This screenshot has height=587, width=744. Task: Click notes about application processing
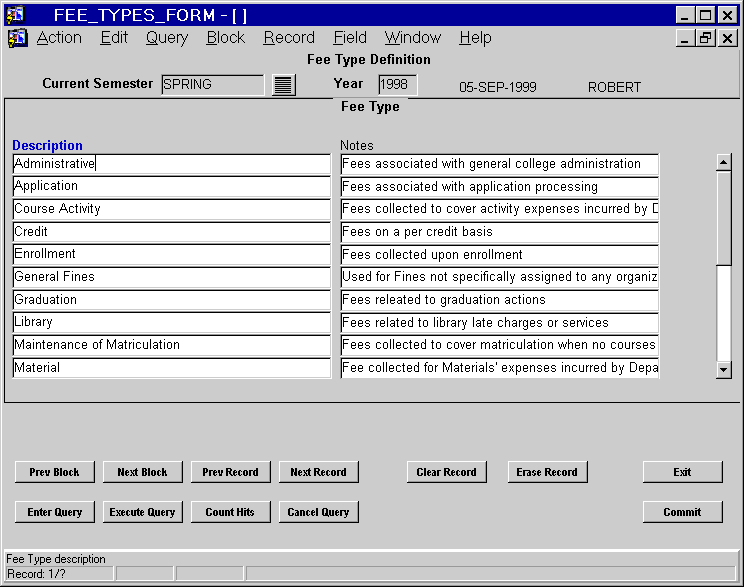pos(500,186)
